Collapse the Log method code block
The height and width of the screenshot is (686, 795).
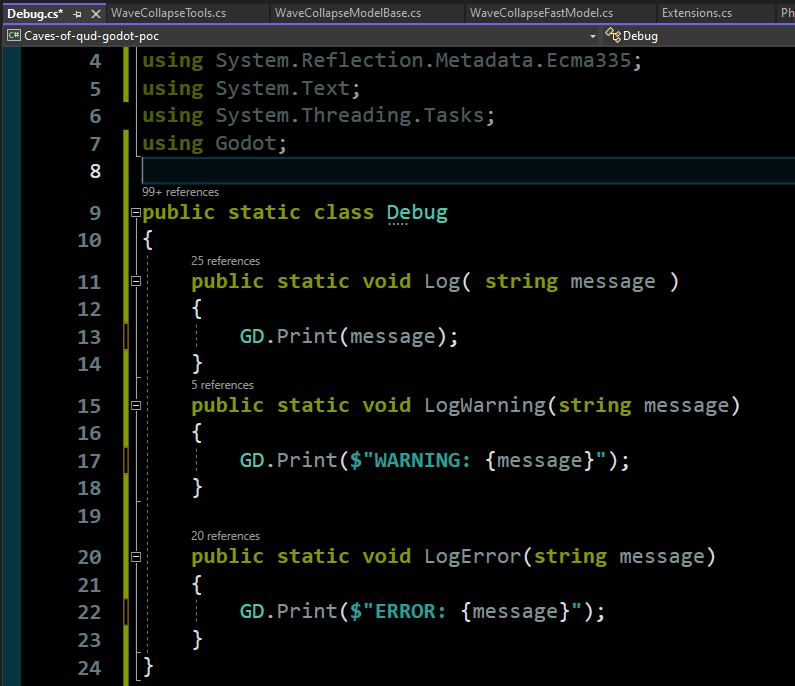tap(135, 282)
